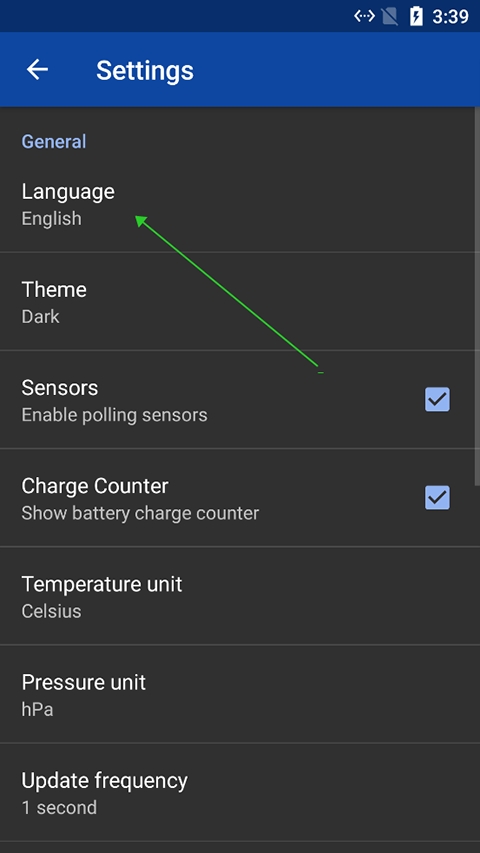
Task: Disable the Sensors polling checkbox
Action: [437, 399]
